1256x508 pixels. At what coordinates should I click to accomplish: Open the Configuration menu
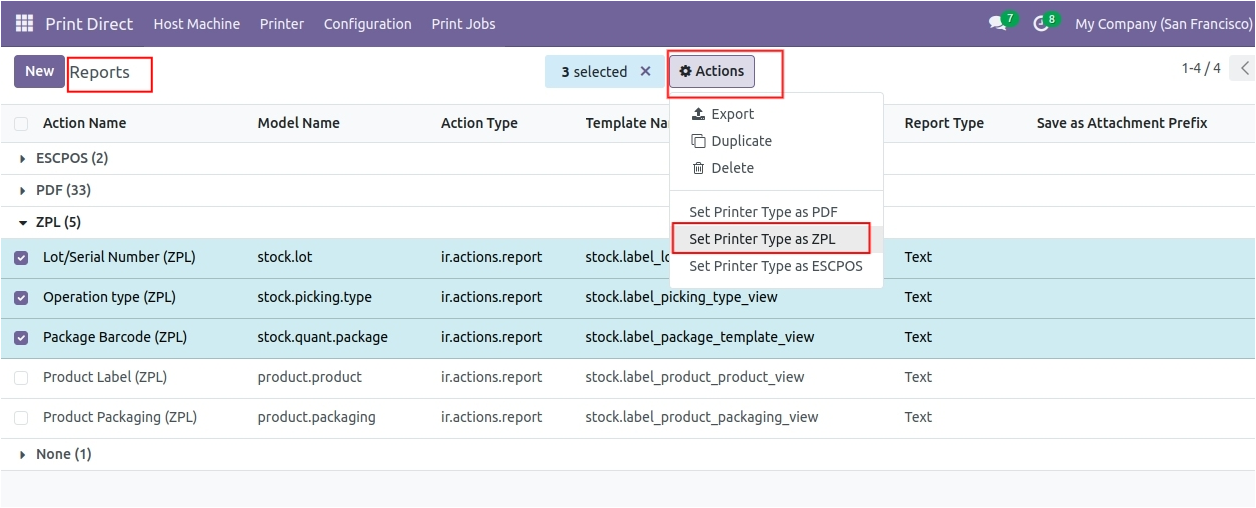click(x=368, y=23)
